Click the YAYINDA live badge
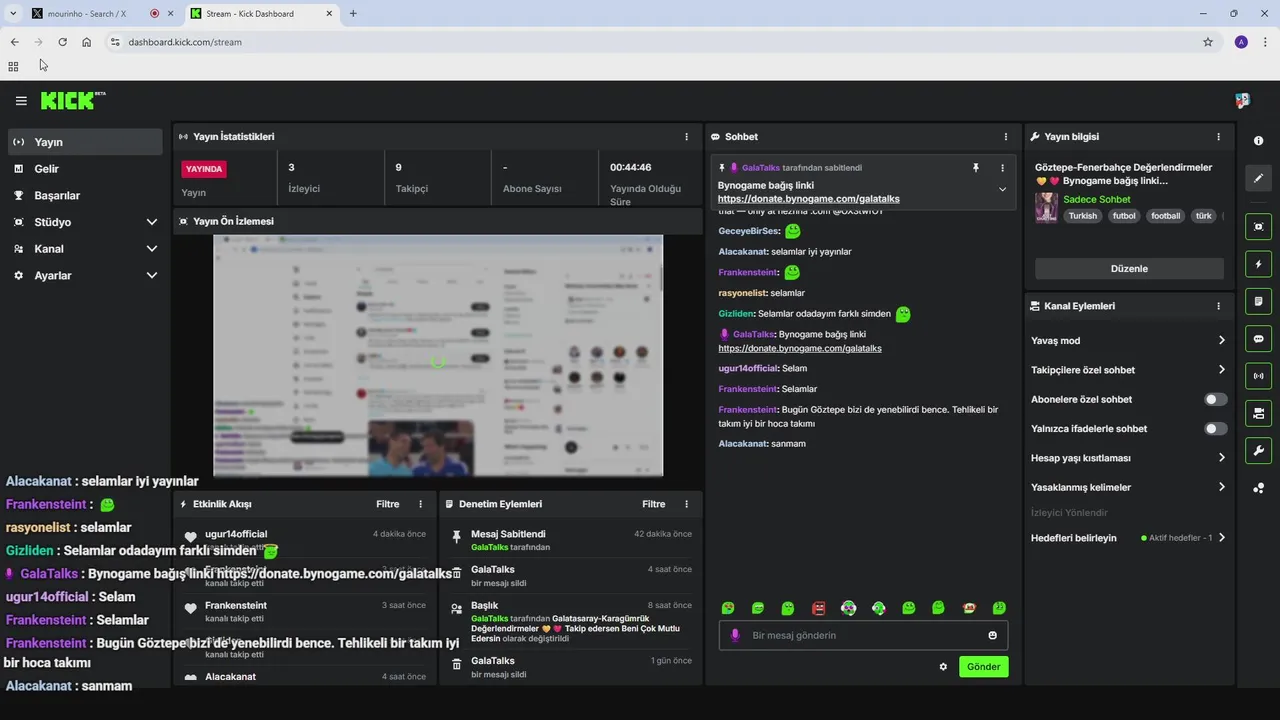 (x=204, y=169)
